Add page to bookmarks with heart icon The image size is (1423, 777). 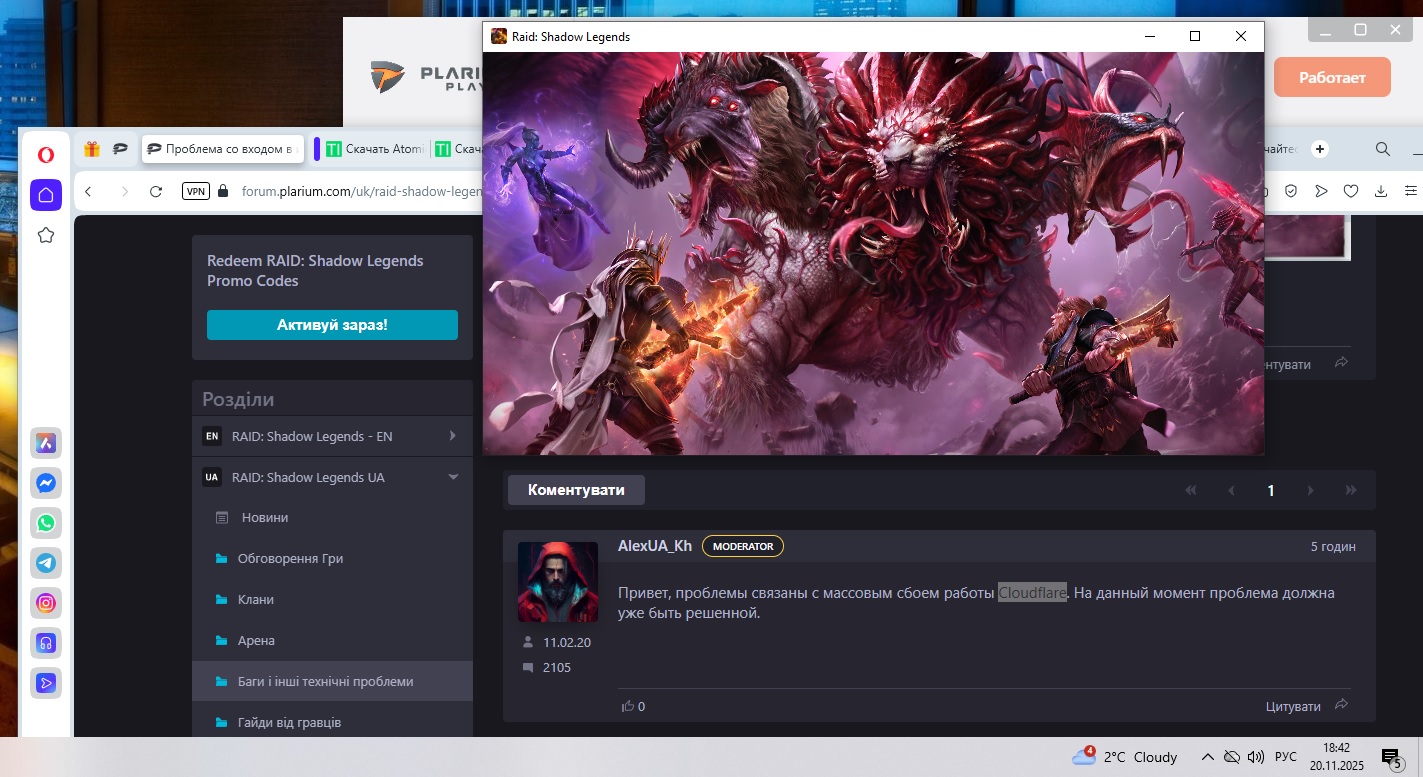[x=1350, y=191]
